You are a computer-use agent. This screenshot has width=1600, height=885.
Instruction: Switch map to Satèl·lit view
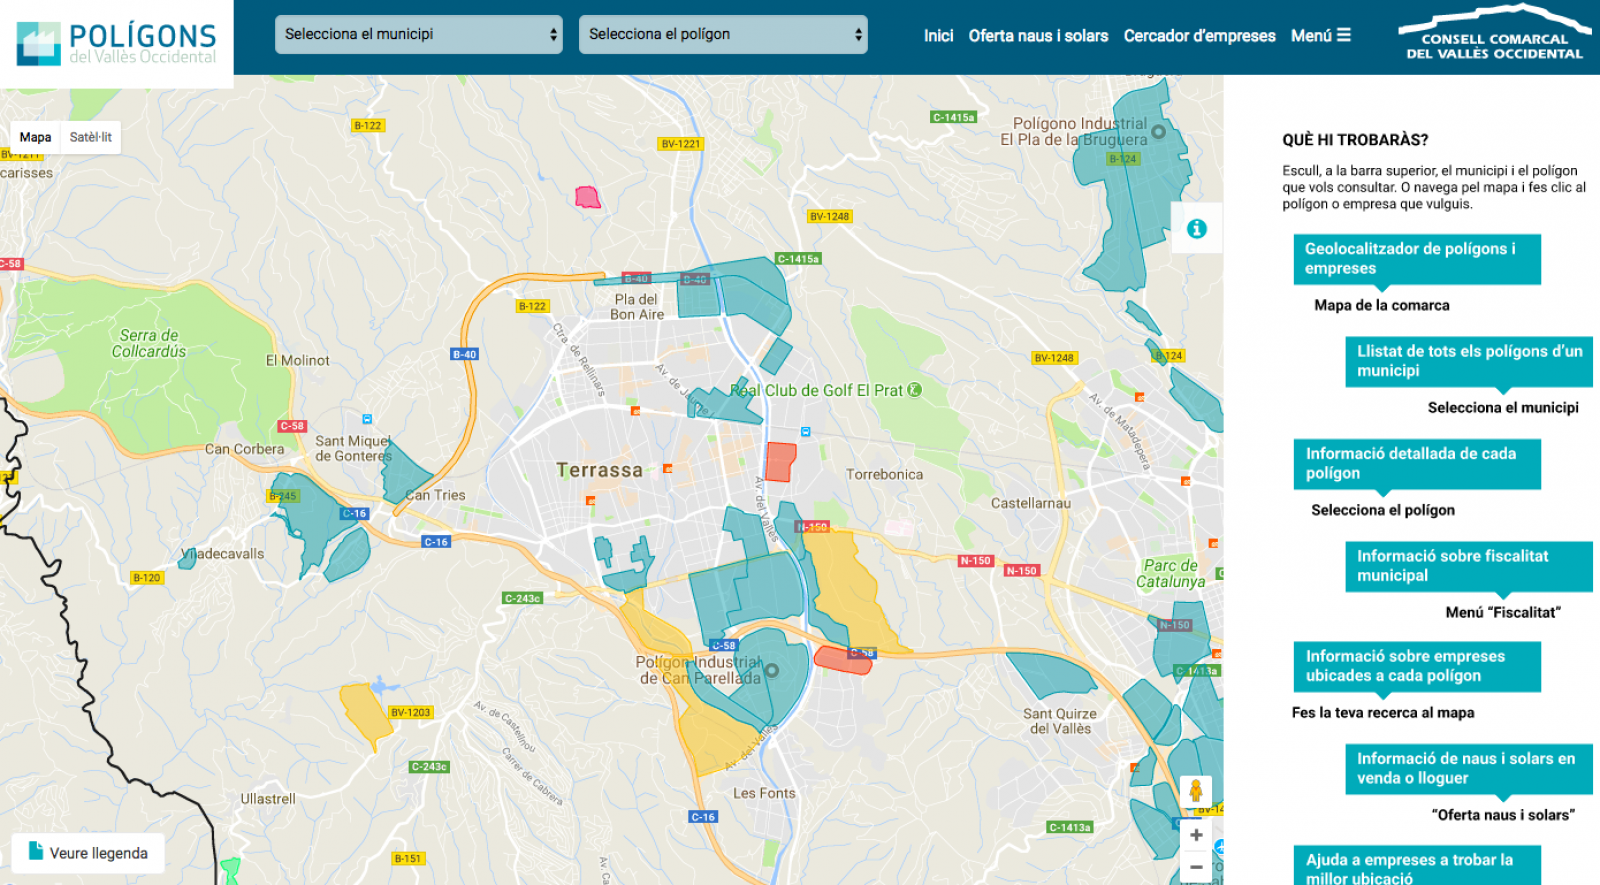point(91,137)
